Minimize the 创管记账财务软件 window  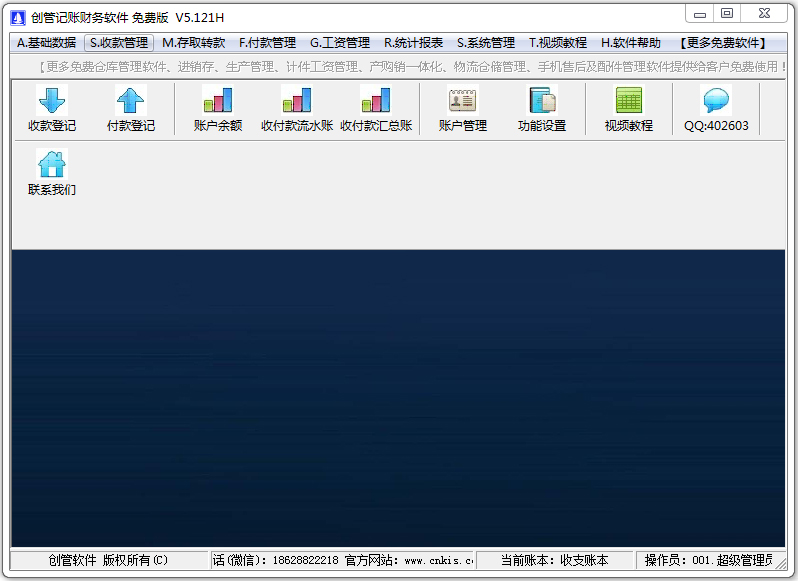click(x=700, y=14)
